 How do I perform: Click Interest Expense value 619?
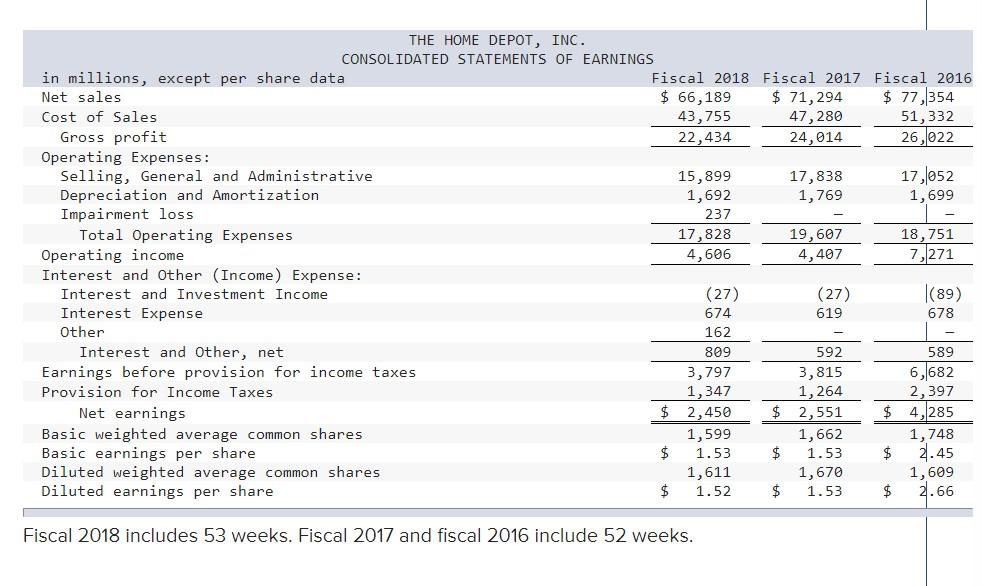(x=829, y=313)
